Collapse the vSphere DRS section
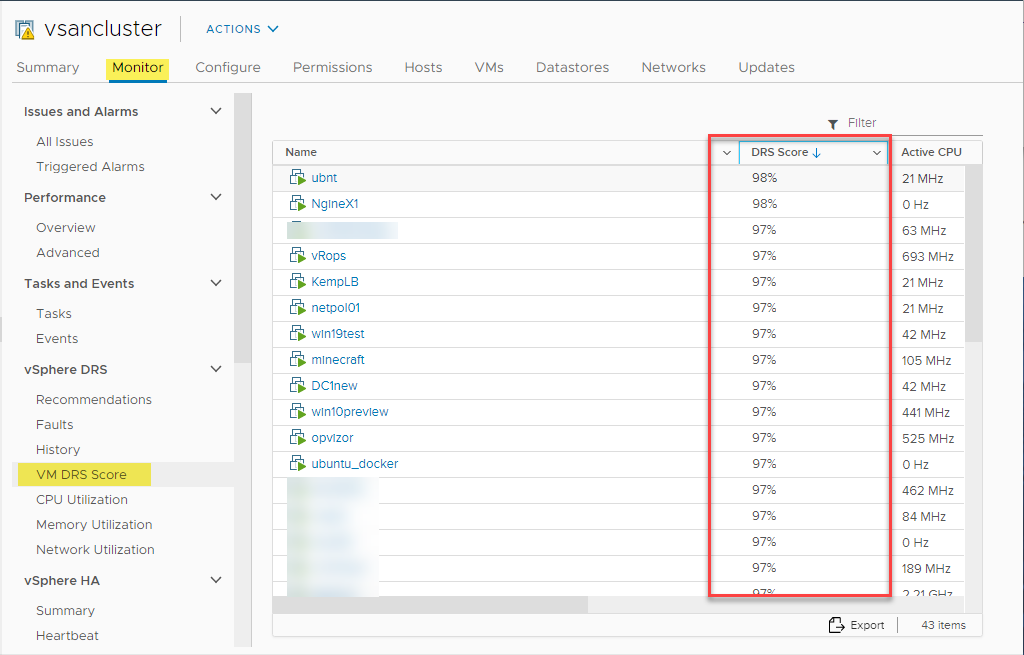Screen dimensions: 1024x655 pyautogui.click(x=216, y=369)
